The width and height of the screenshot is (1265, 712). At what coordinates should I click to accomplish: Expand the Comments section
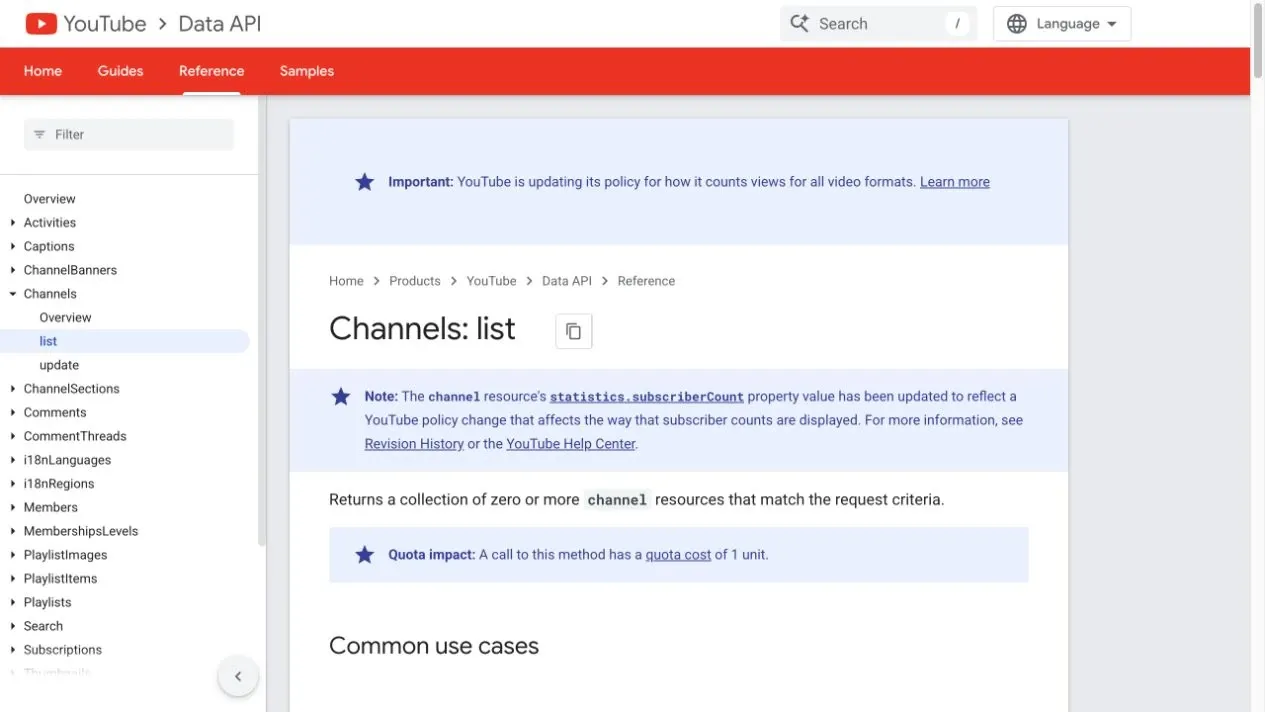(x=13, y=413)
